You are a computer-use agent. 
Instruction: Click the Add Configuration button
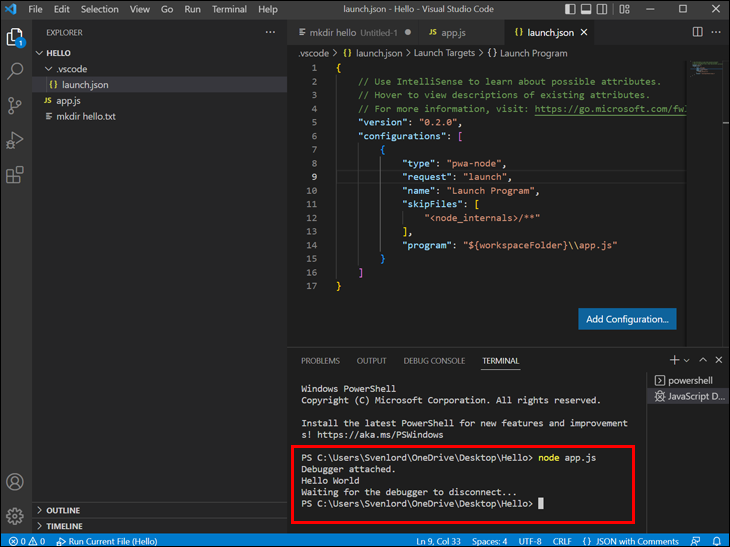point(627,319)
